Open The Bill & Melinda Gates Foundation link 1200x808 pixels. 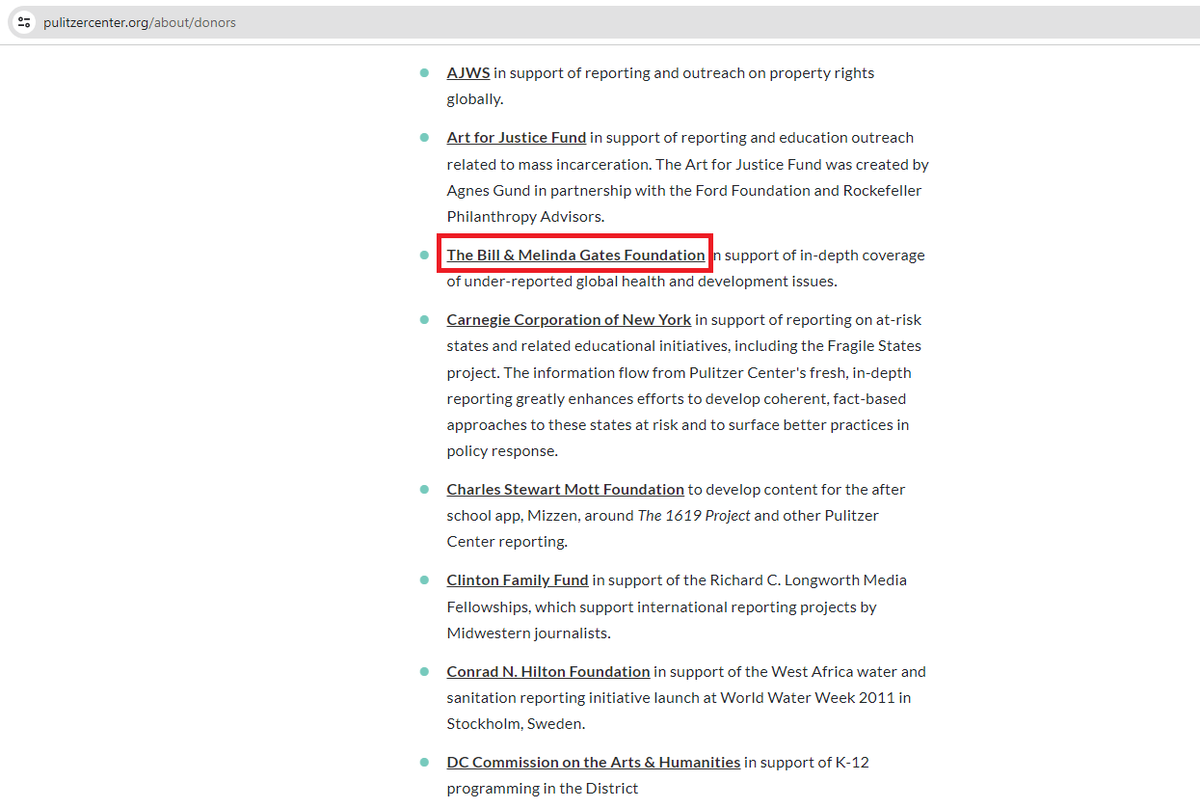point(575,255)
